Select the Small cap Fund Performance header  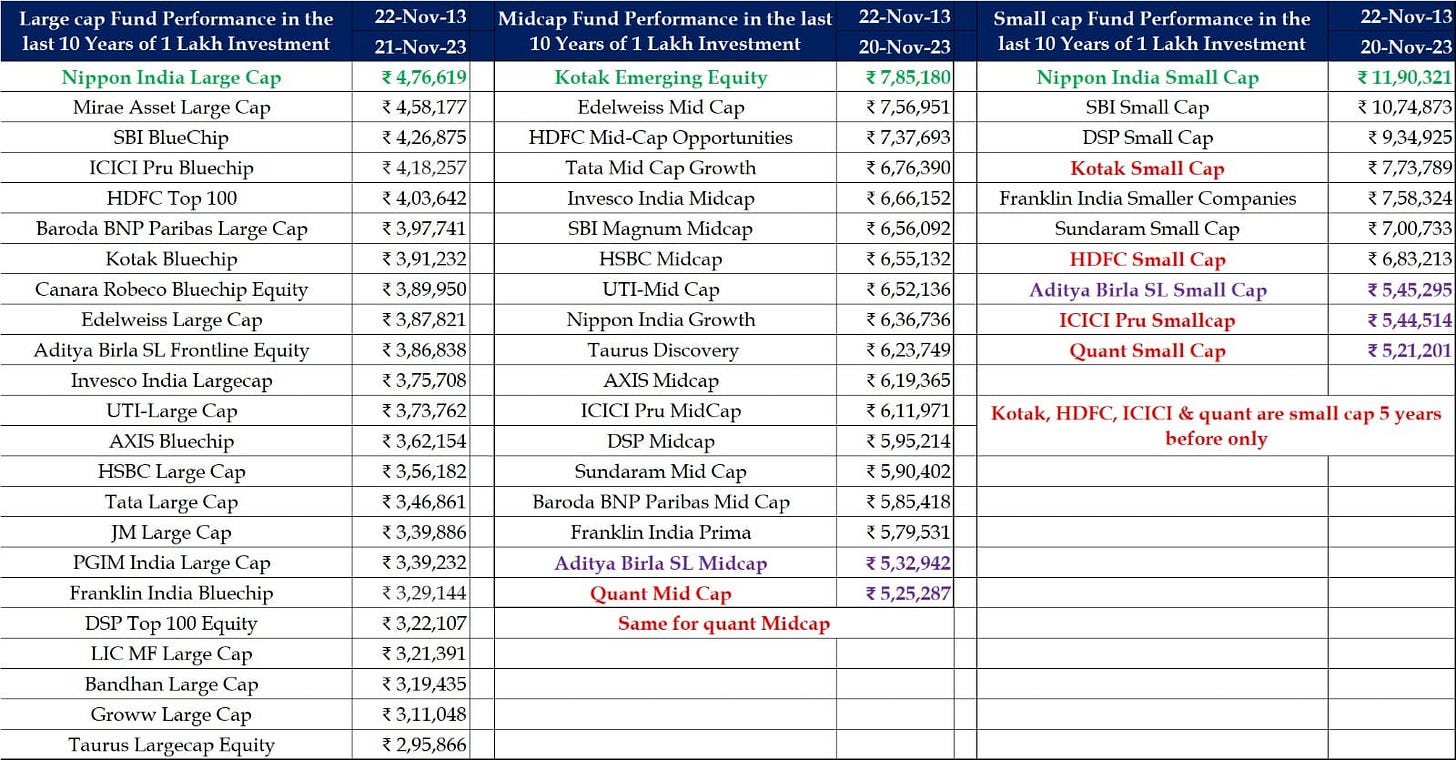click(x=1152, y=31)
